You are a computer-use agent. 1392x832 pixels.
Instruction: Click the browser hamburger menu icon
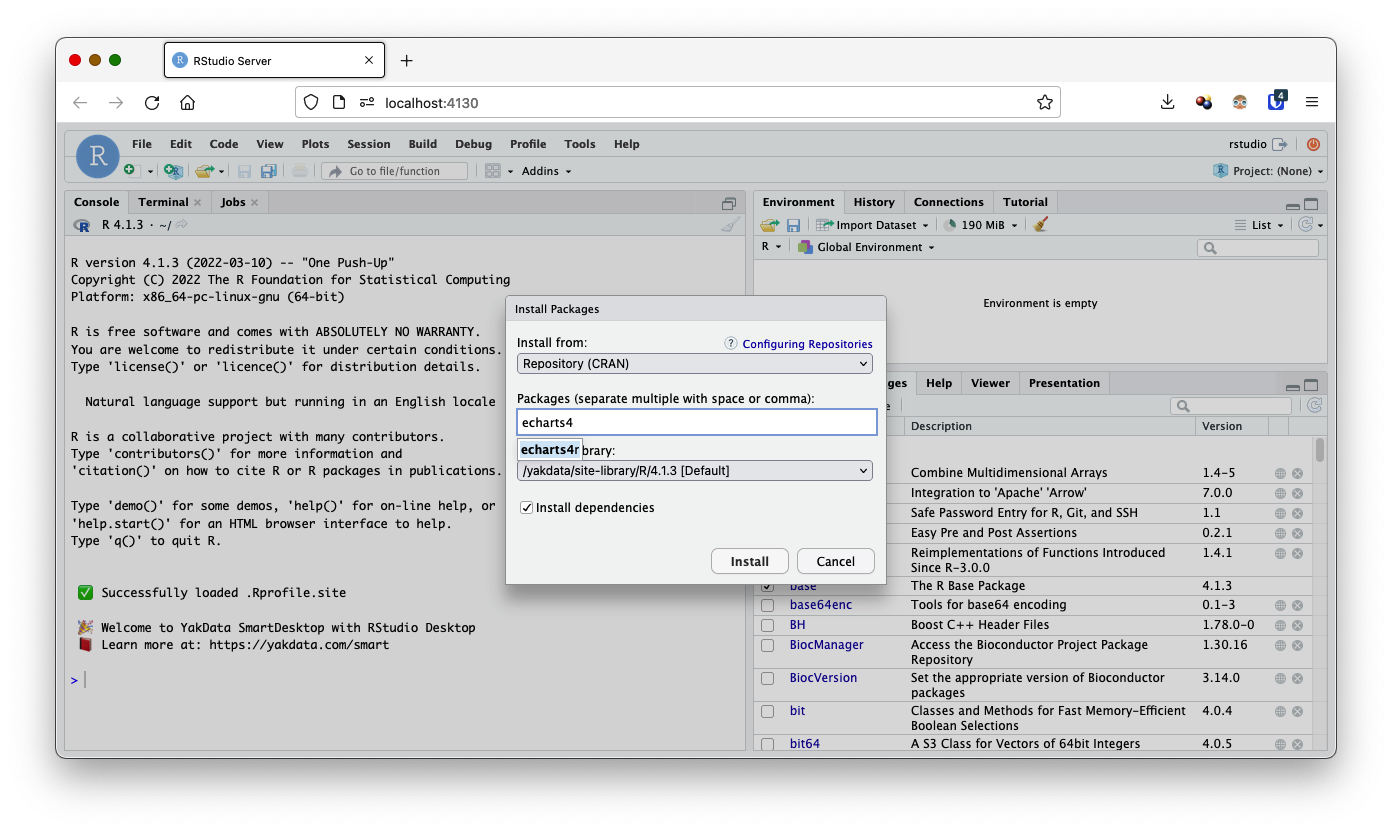click(x=1312, y=102)
